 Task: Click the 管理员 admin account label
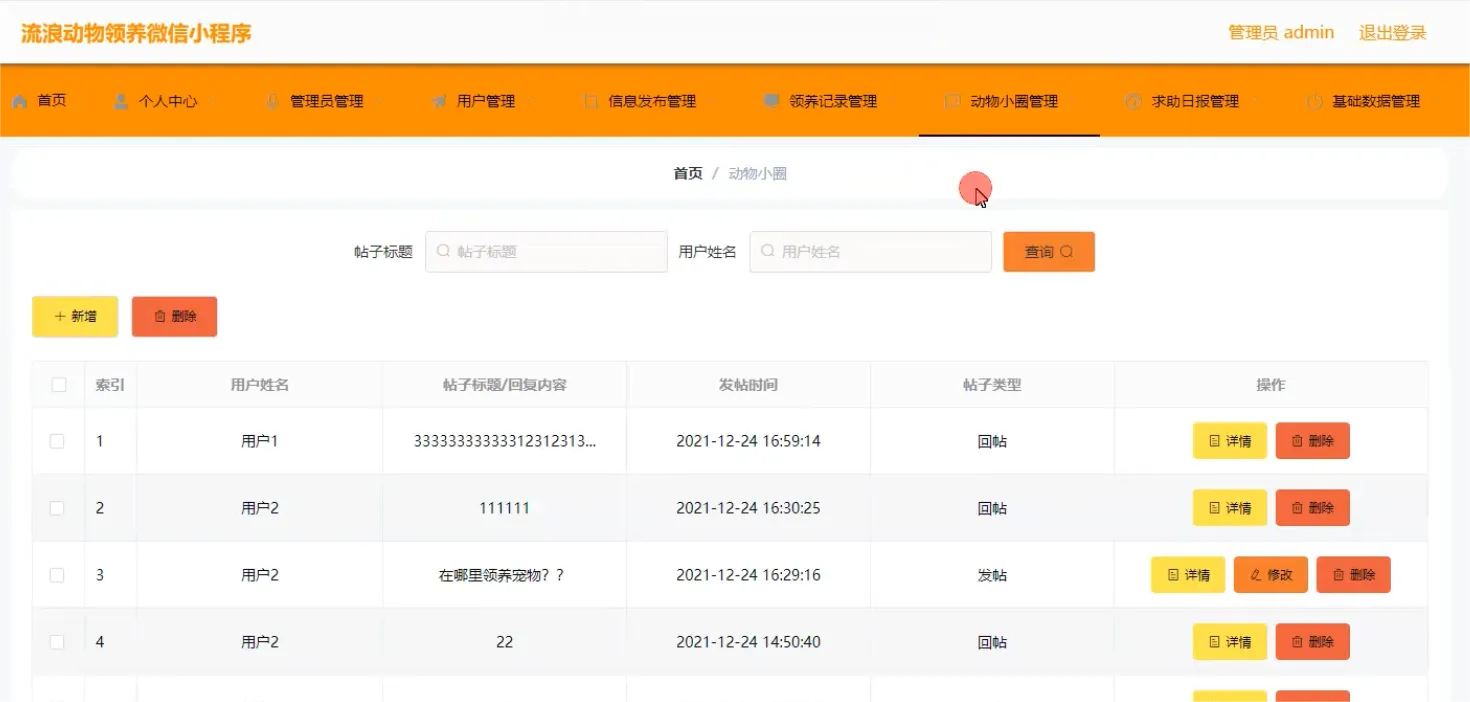coord(1281,33)
